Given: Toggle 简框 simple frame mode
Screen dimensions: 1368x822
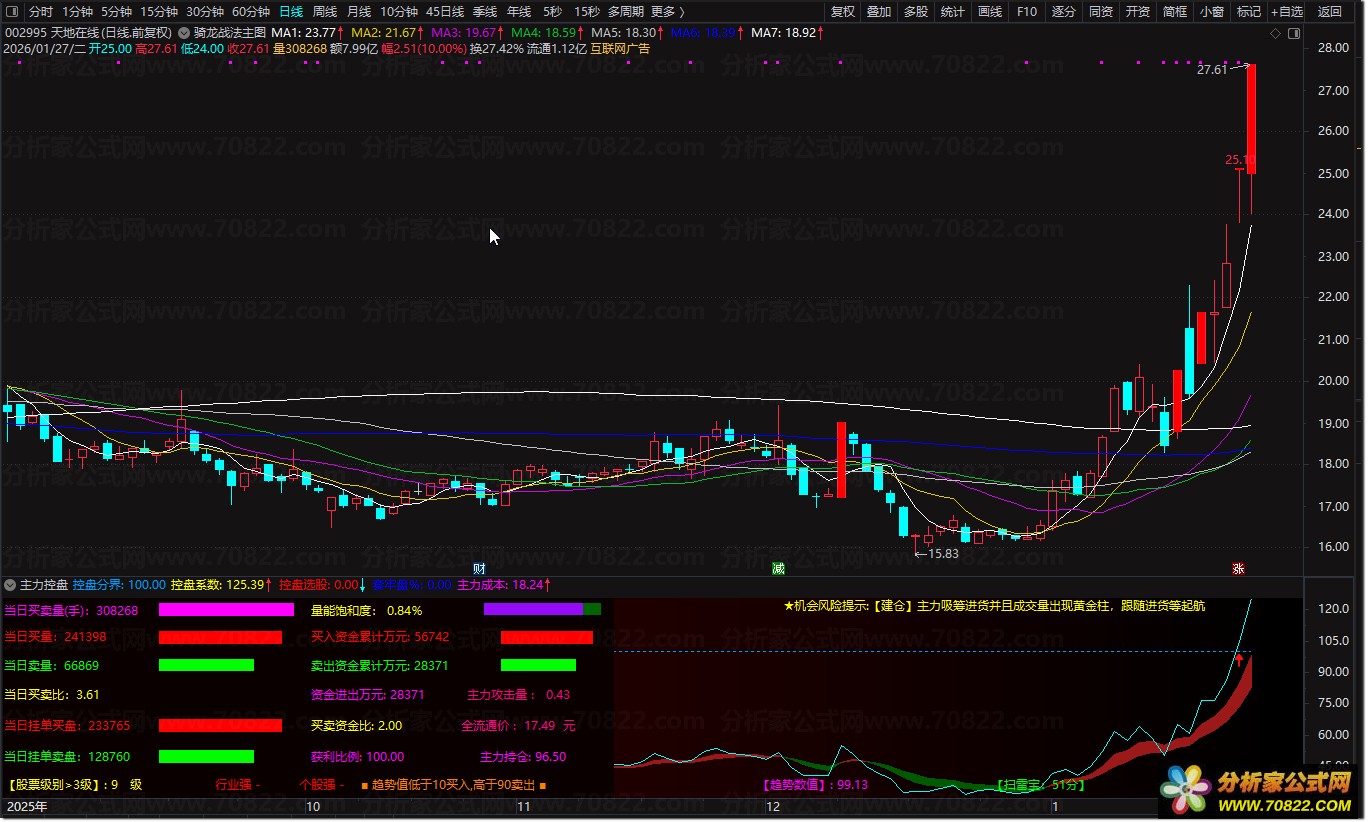Looking at the screenshot, I should [1175, 12].
